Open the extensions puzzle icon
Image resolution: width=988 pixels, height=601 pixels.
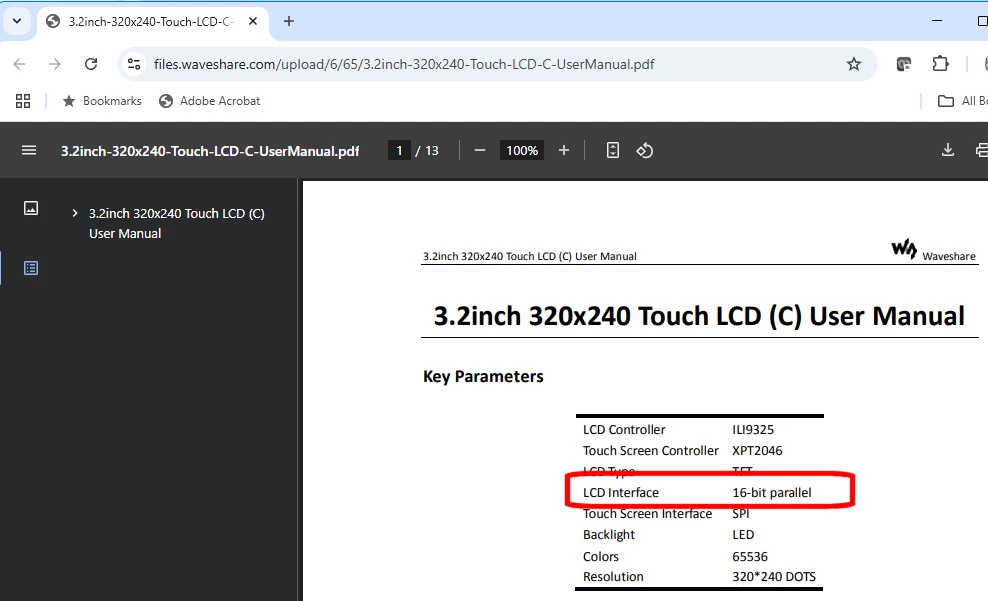[940, 64]
